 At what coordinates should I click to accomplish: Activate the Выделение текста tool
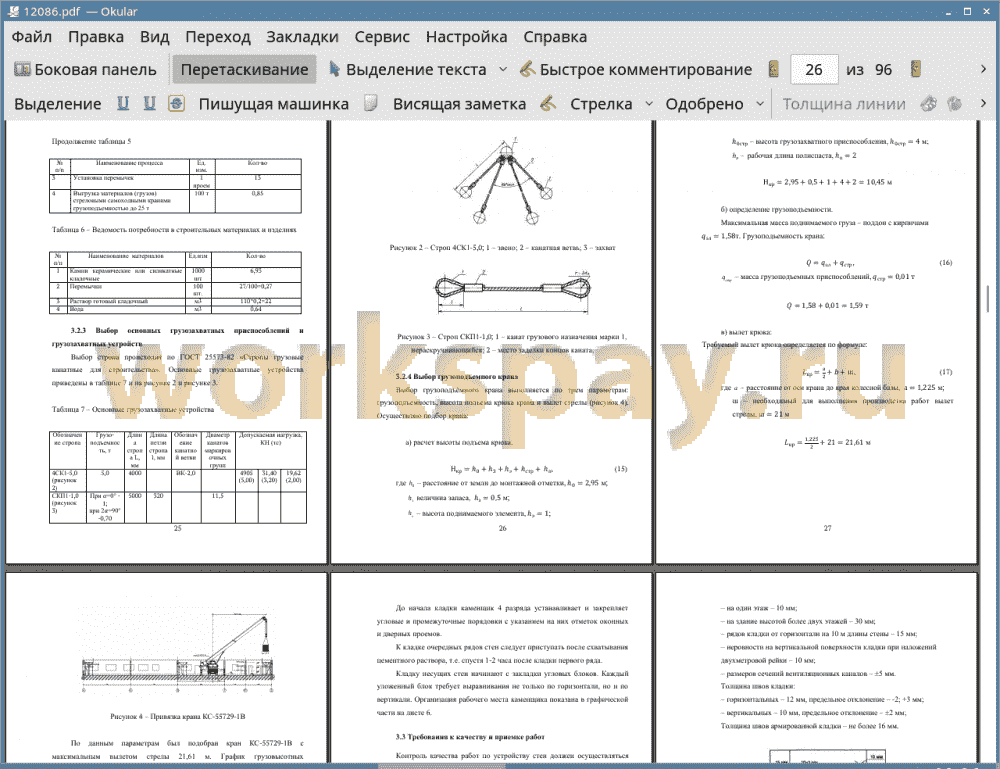pos(408,70)
